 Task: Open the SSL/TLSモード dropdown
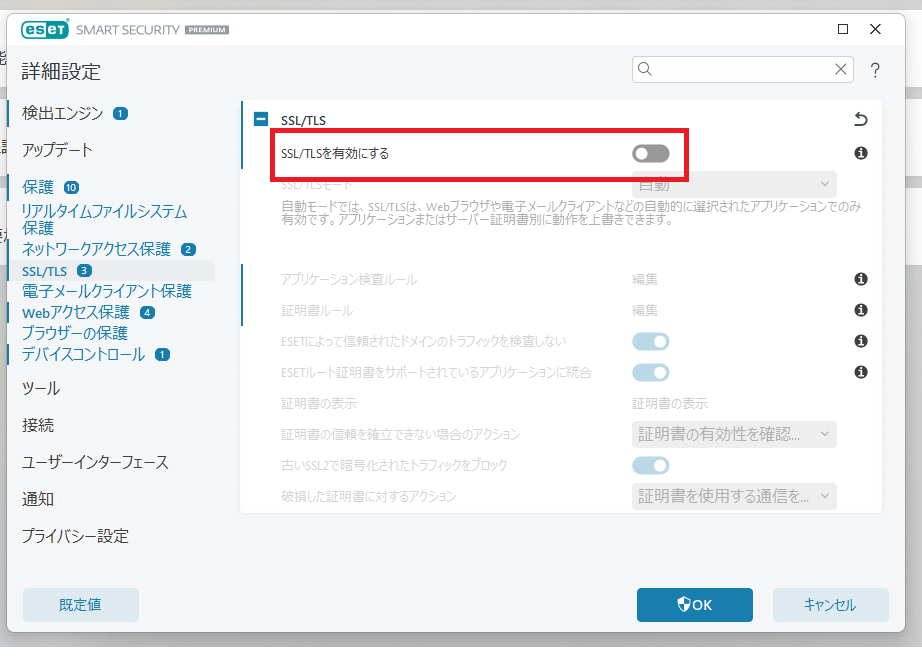734,185
